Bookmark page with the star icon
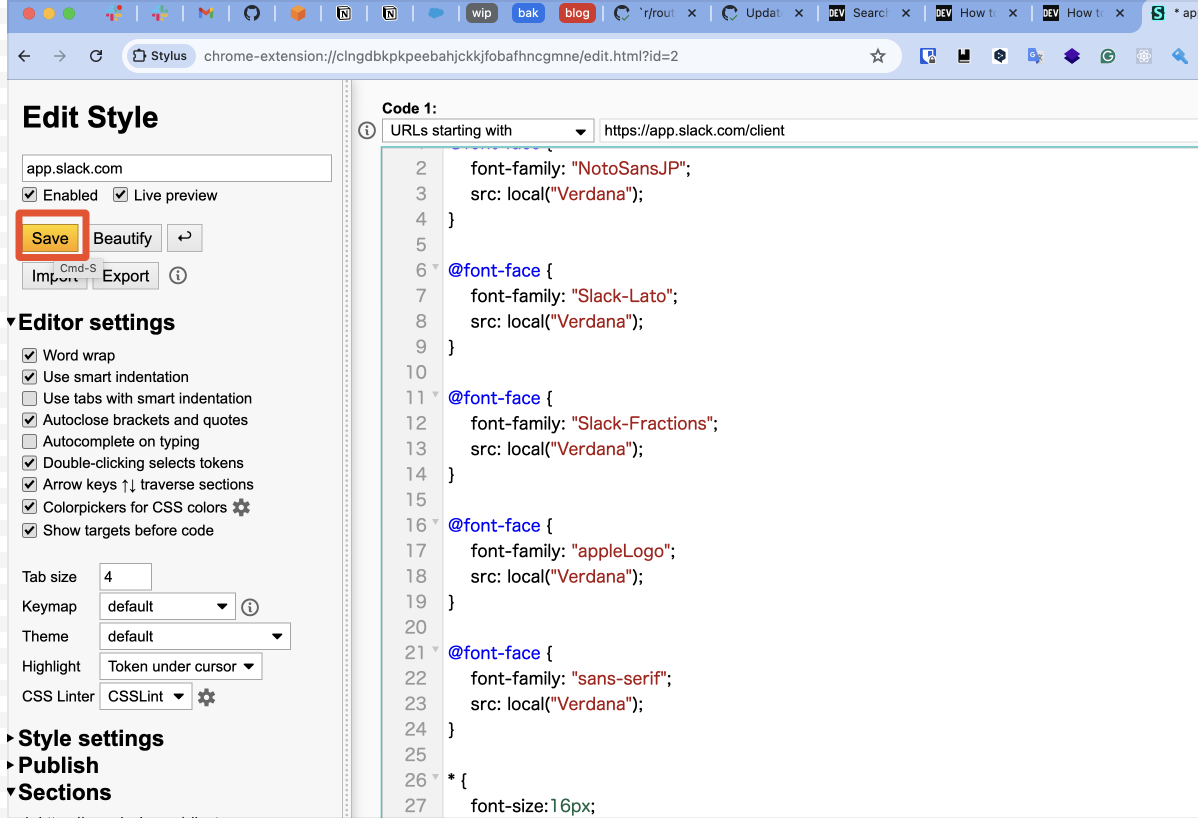 pos(878,56)
